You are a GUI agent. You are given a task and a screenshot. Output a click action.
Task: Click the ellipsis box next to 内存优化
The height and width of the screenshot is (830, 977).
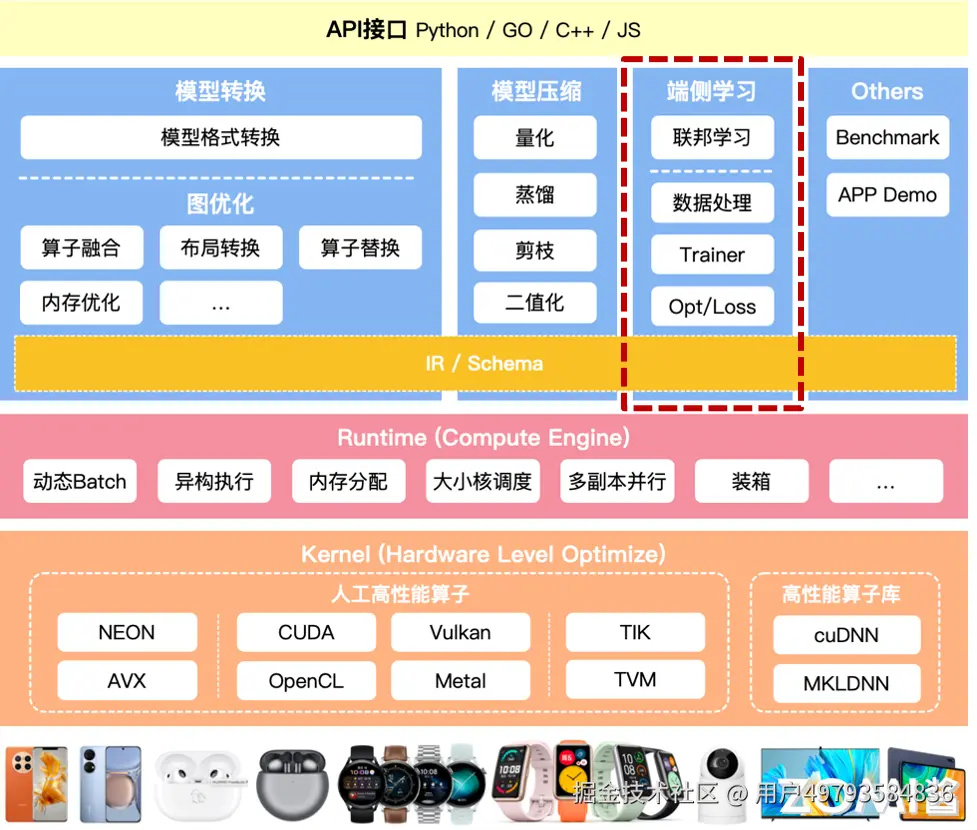pyautogui.click(x=221, y=302)
